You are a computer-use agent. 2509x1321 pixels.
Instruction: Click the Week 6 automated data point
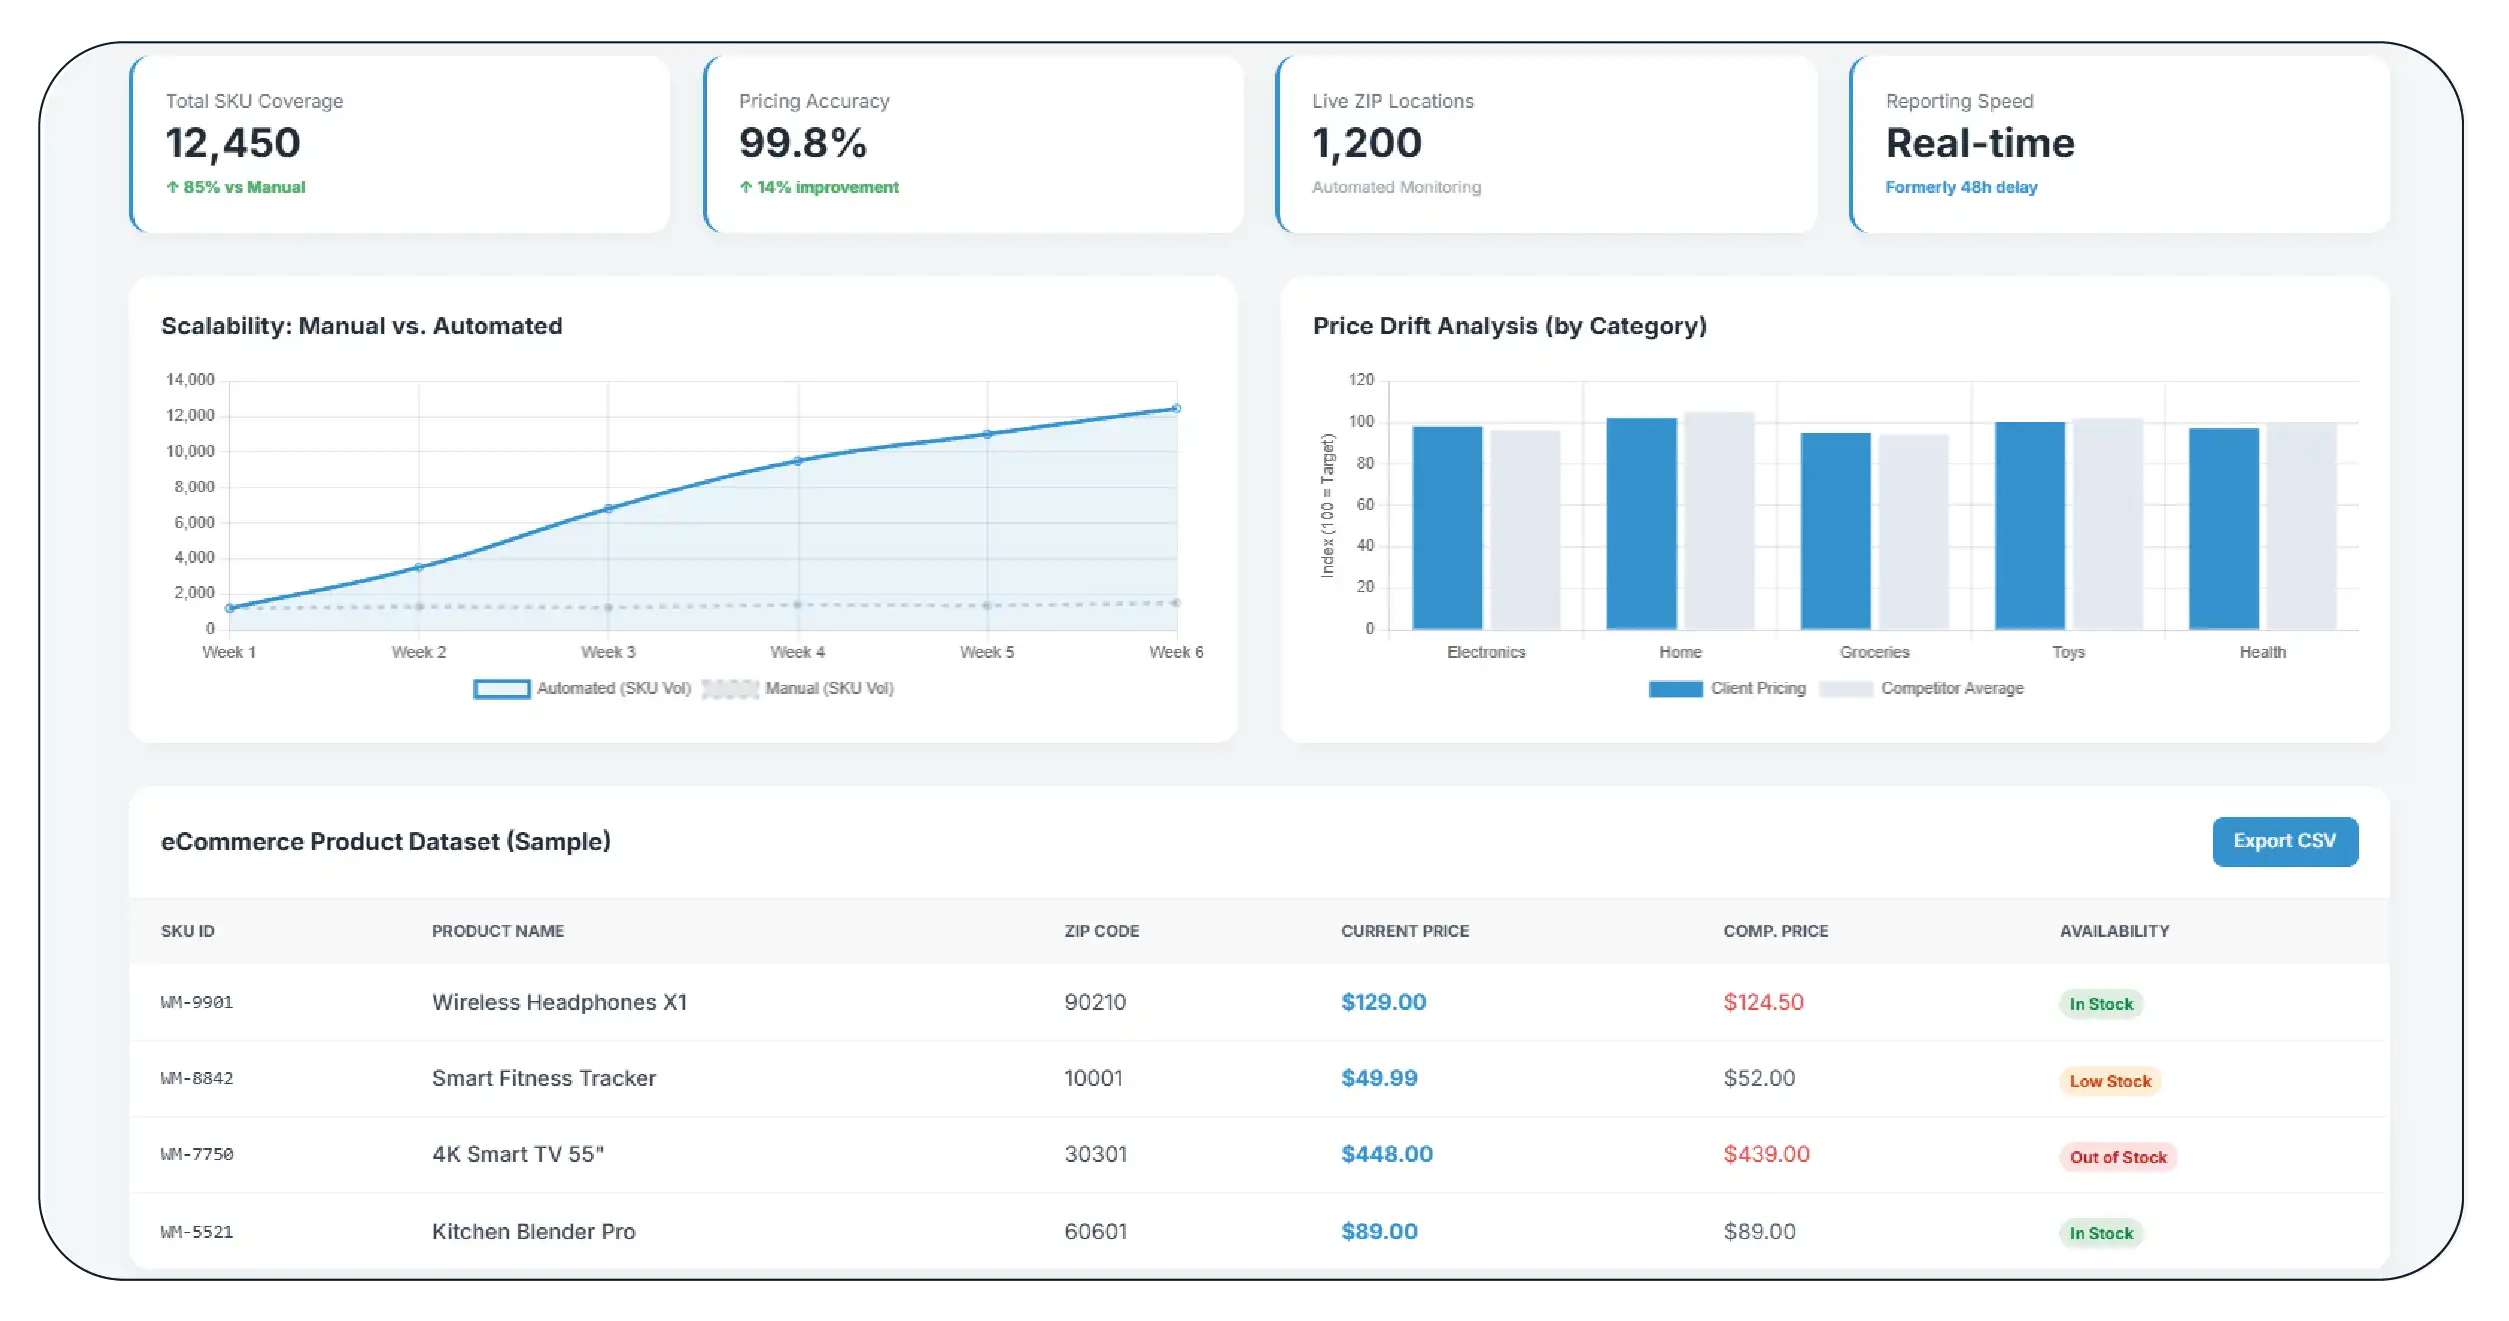coord(1176,408)
